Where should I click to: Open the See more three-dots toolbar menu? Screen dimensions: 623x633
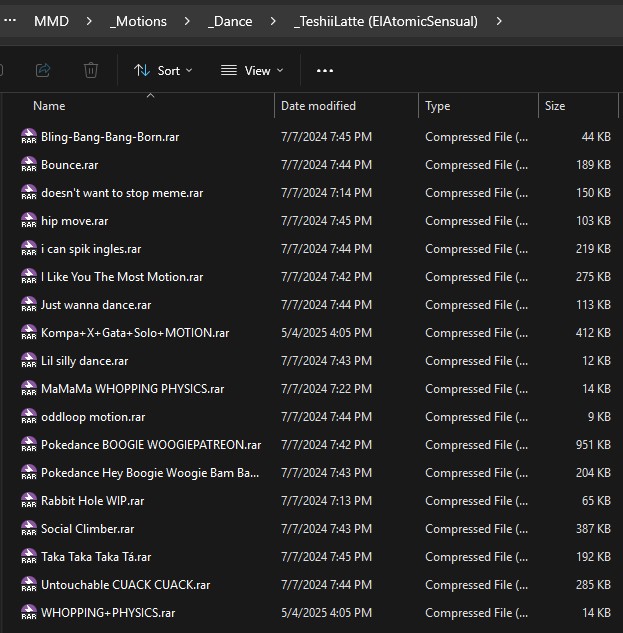(325, 71)
